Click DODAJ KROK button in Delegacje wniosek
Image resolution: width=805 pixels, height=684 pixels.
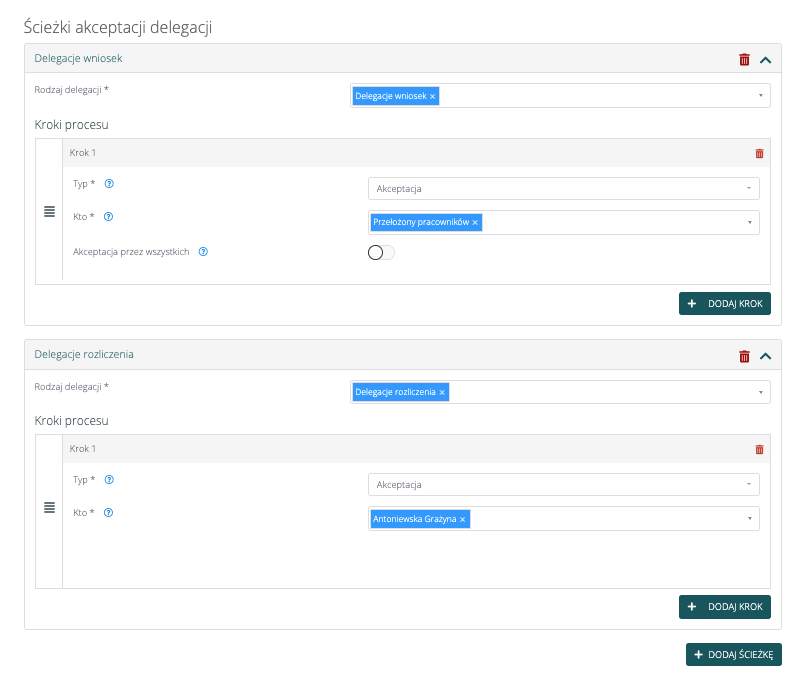(725, 304)
